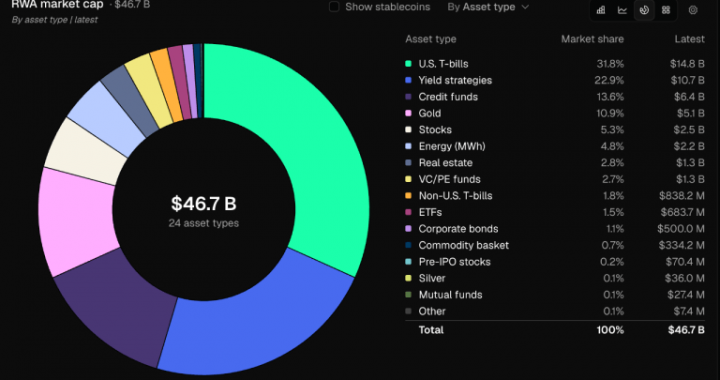Screen dimensions: 720x380
Task: Click the Credit funds purple legend swatch
Action: [408, 97]
